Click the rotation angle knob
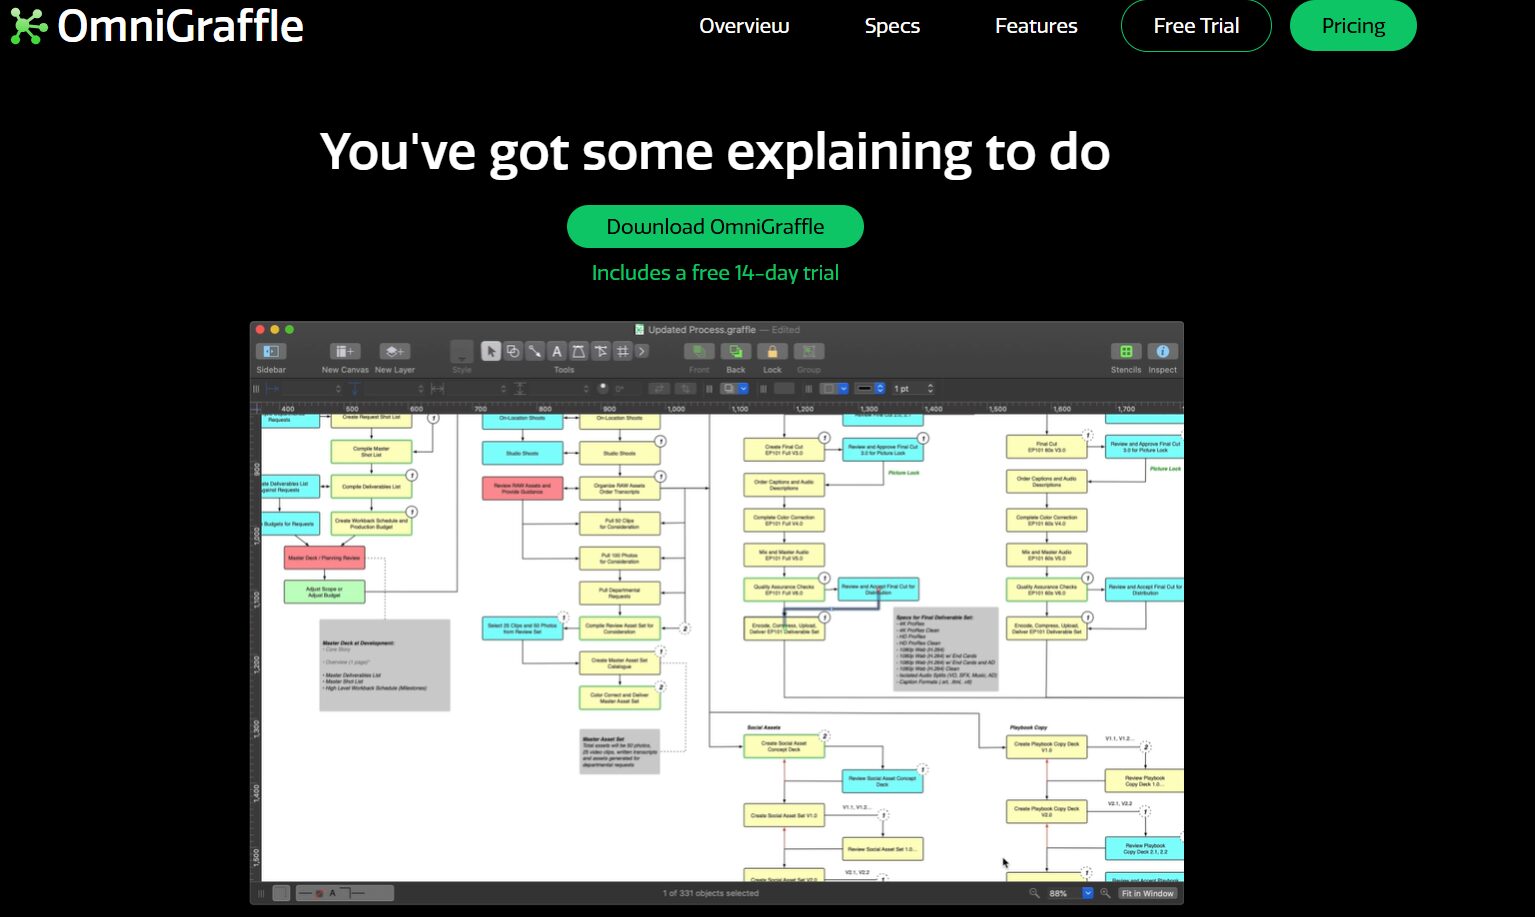Viewport: 1535px width, 917px height. pos(603,388)
